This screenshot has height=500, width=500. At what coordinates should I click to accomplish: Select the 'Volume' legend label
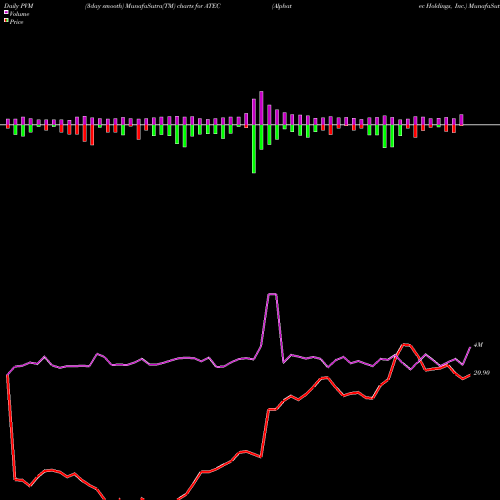[x=19, y=14]
